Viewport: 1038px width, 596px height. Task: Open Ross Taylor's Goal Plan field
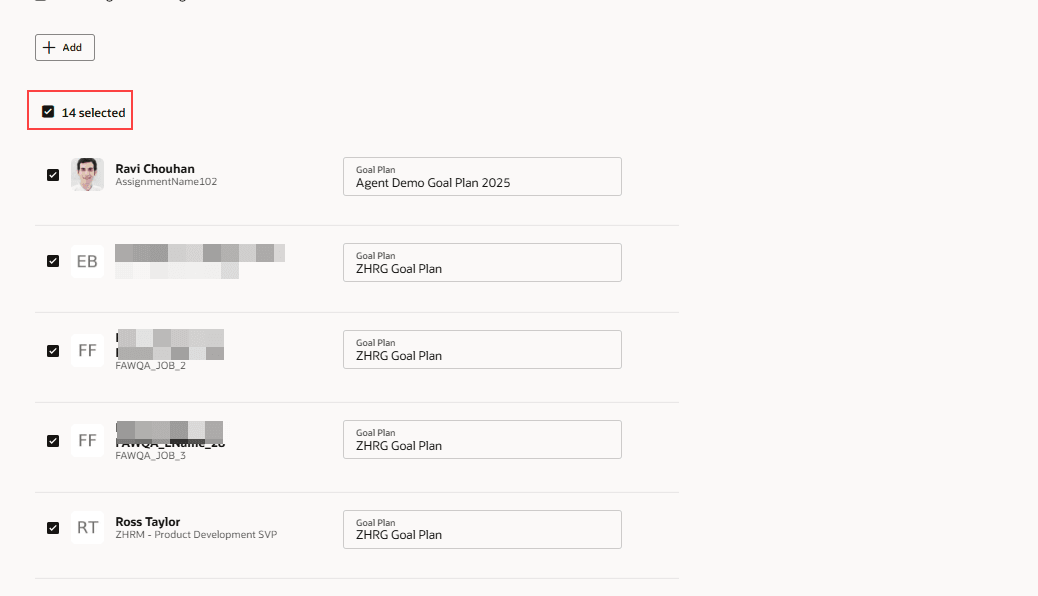point(482,529)
